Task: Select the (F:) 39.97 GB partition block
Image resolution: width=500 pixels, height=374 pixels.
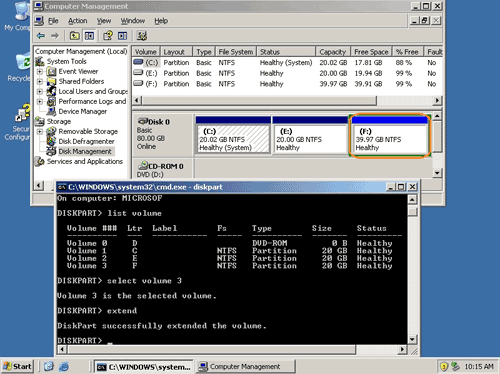Action: point(389,135)
